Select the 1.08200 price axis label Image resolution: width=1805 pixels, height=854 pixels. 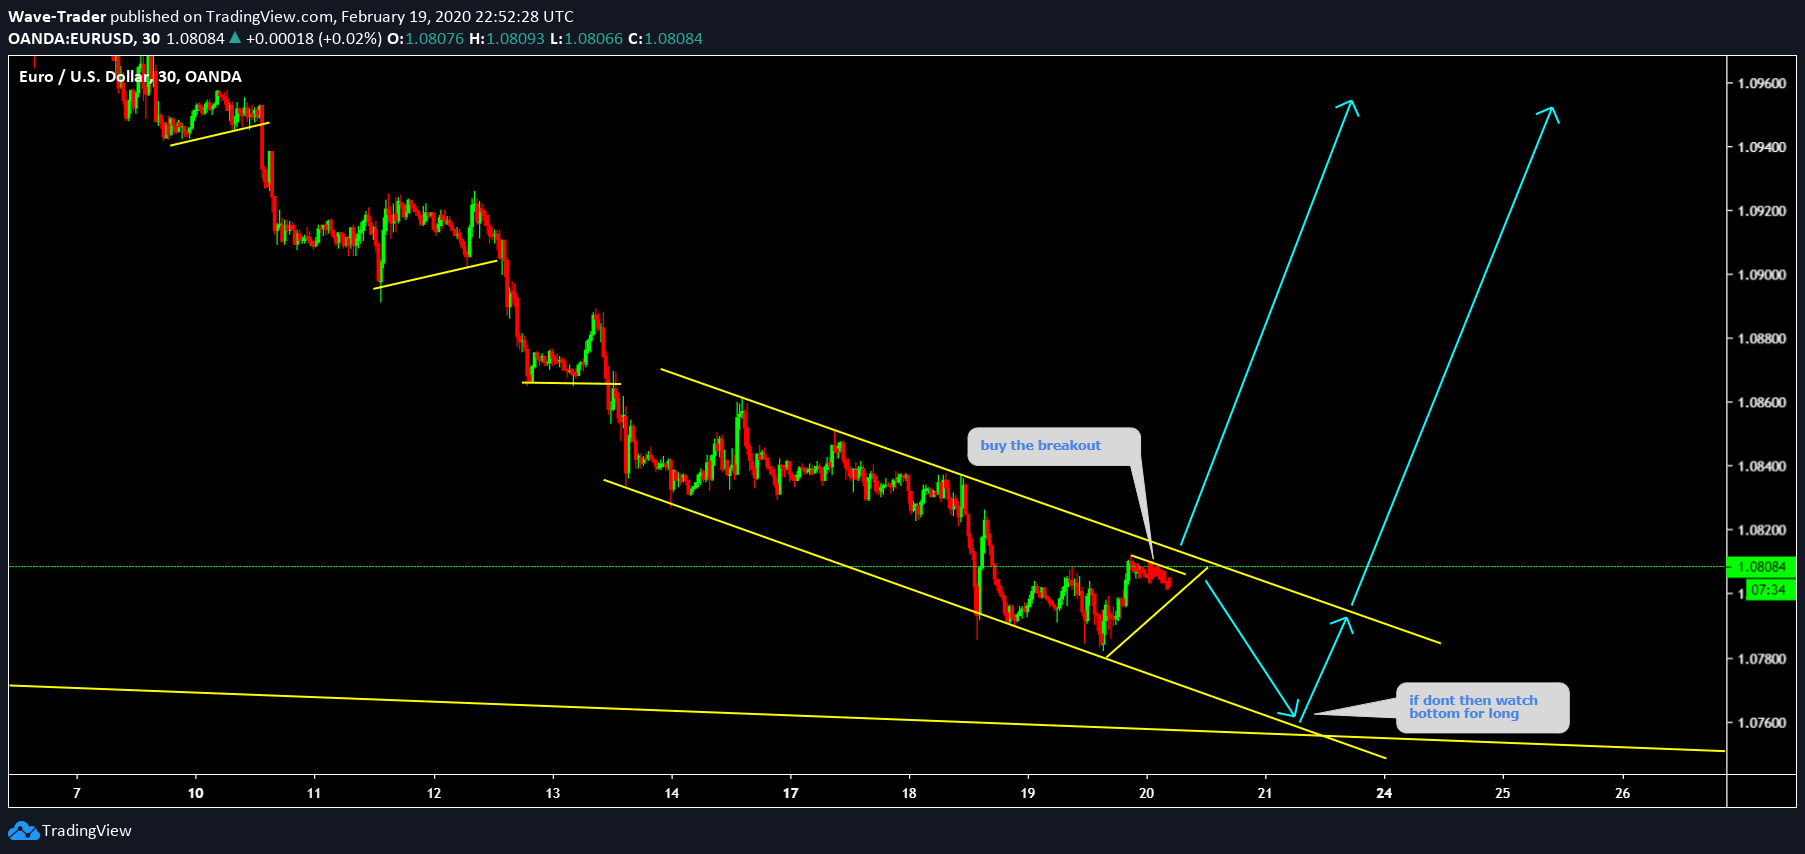click(x=1761, y=531)
